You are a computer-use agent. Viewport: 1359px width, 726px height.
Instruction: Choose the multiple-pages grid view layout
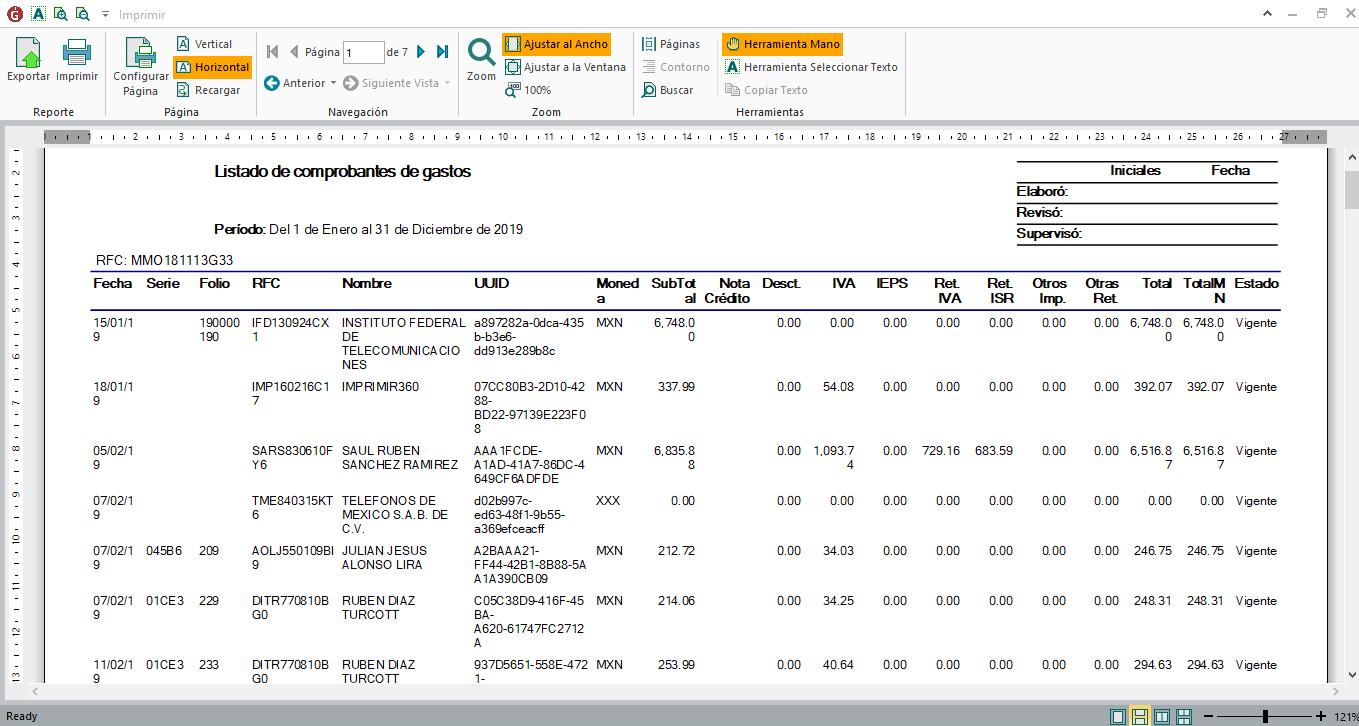tap(1184, 716)
